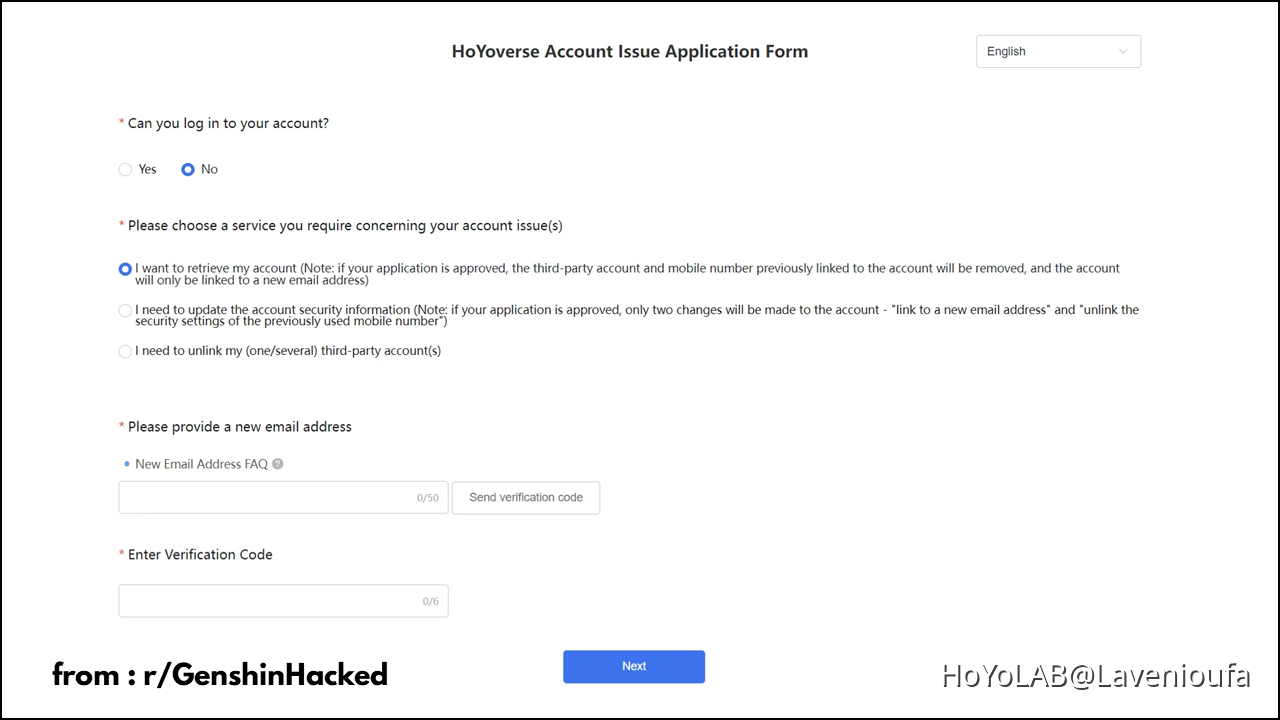Click the asterisk next to Enter Verification Code
This screenshot has height=720, width=1280.
point(120,553)
